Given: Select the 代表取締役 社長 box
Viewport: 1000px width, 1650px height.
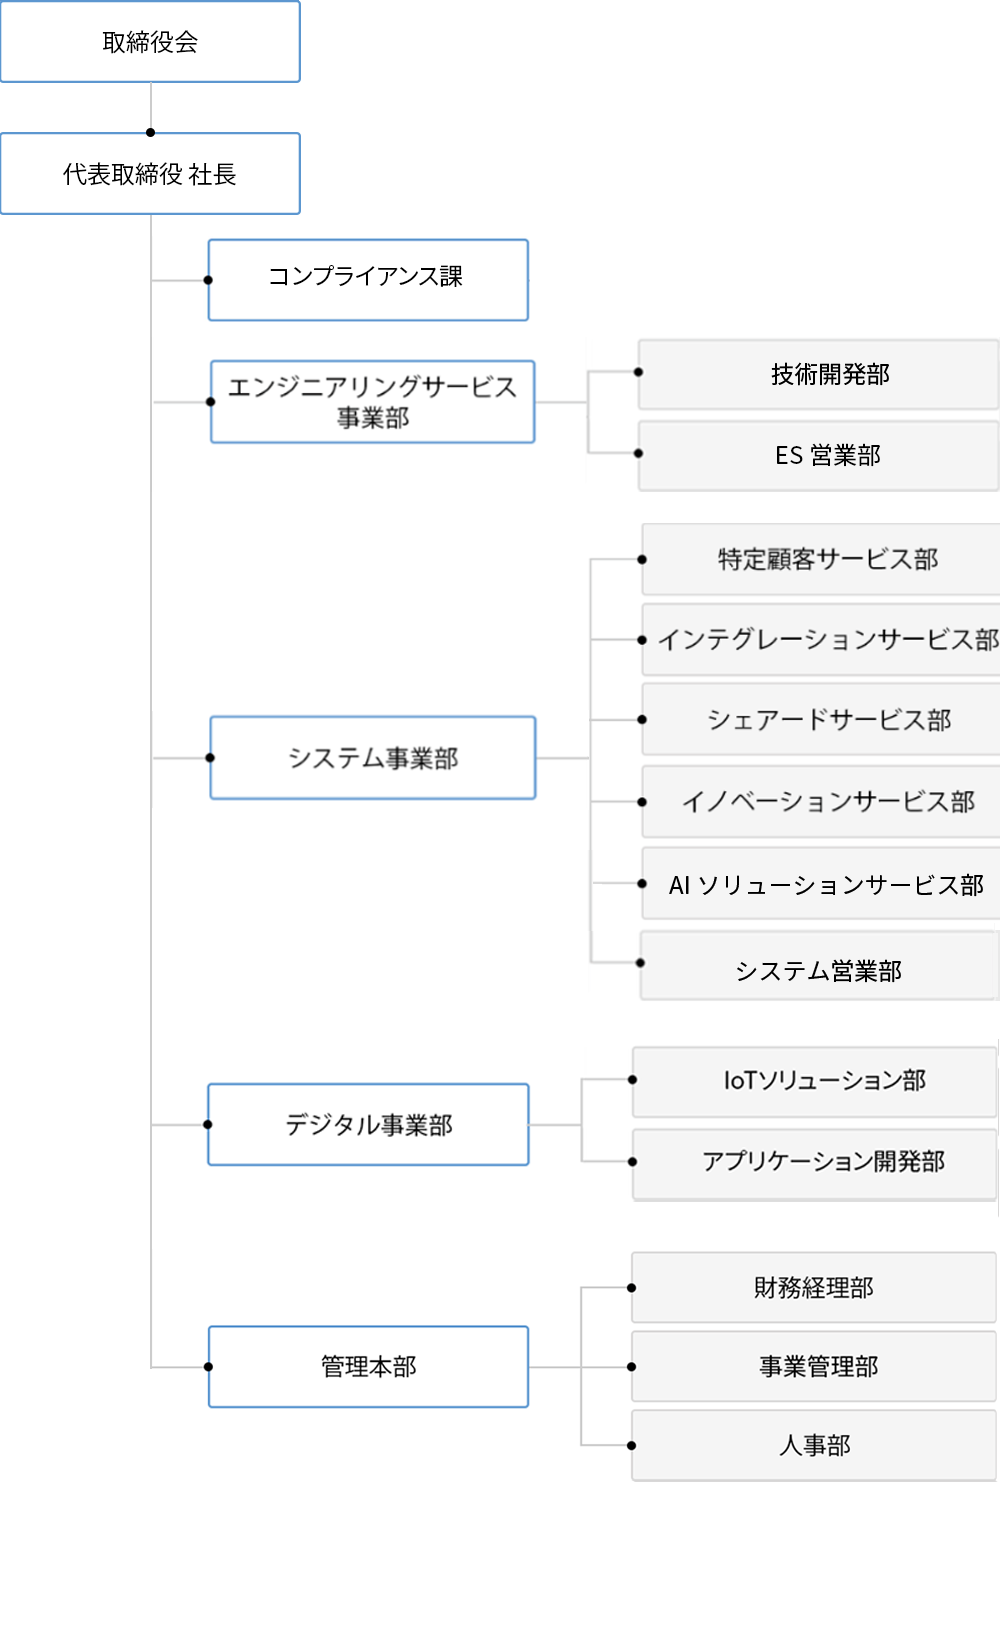Looking at the screenshot, I should point(150,174).
